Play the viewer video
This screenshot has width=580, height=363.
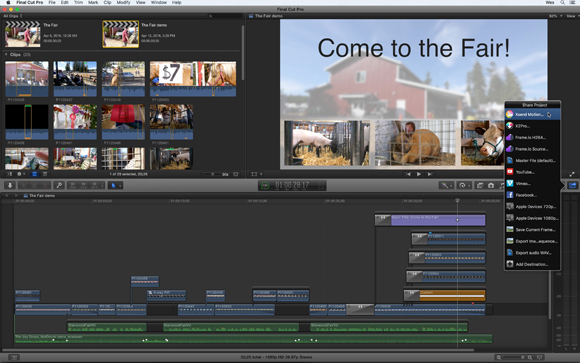[419, 174]
